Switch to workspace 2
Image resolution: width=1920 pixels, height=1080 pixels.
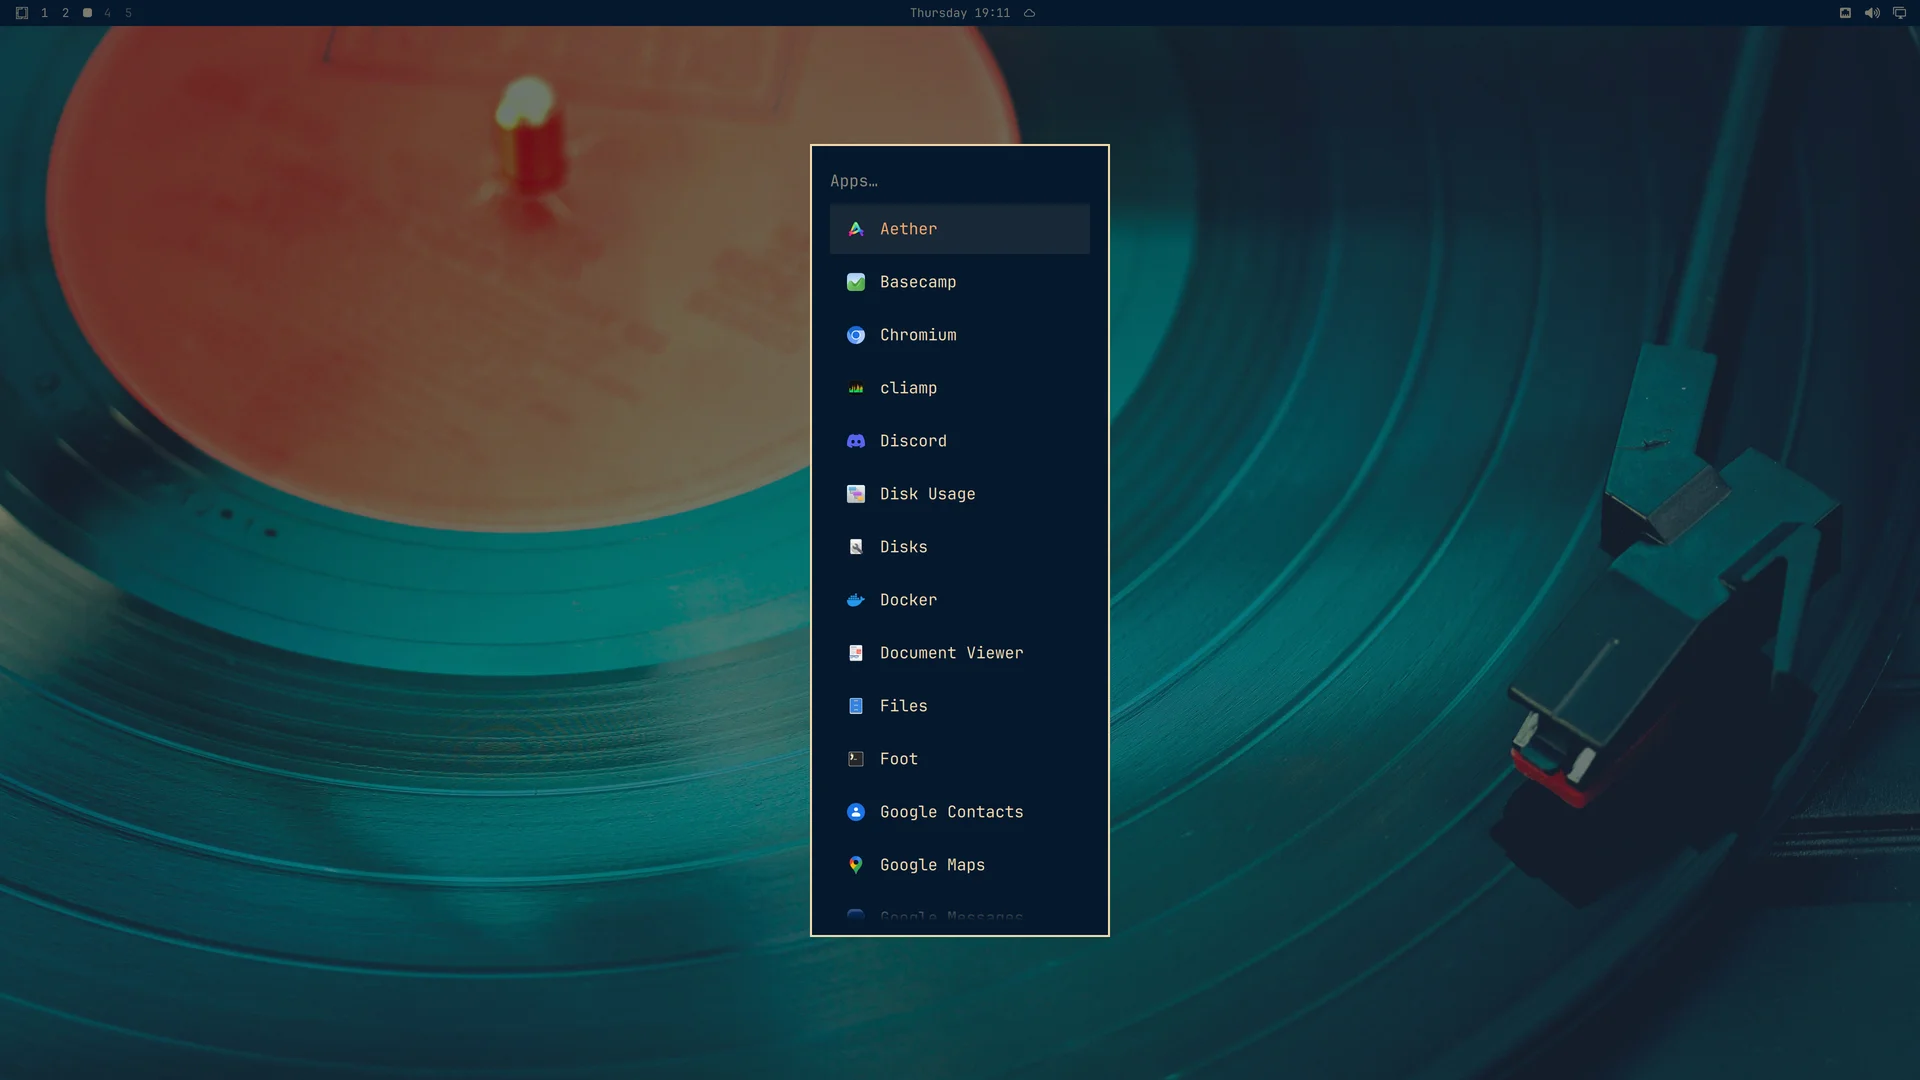click(x=65, y=13)
